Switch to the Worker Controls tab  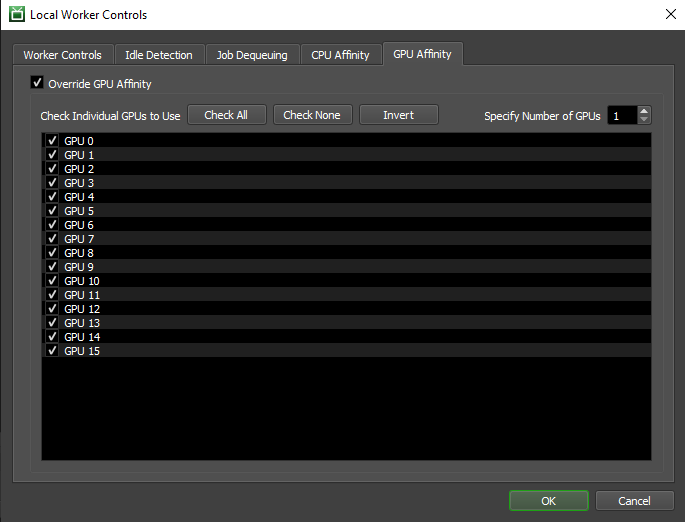pos(63,55)
